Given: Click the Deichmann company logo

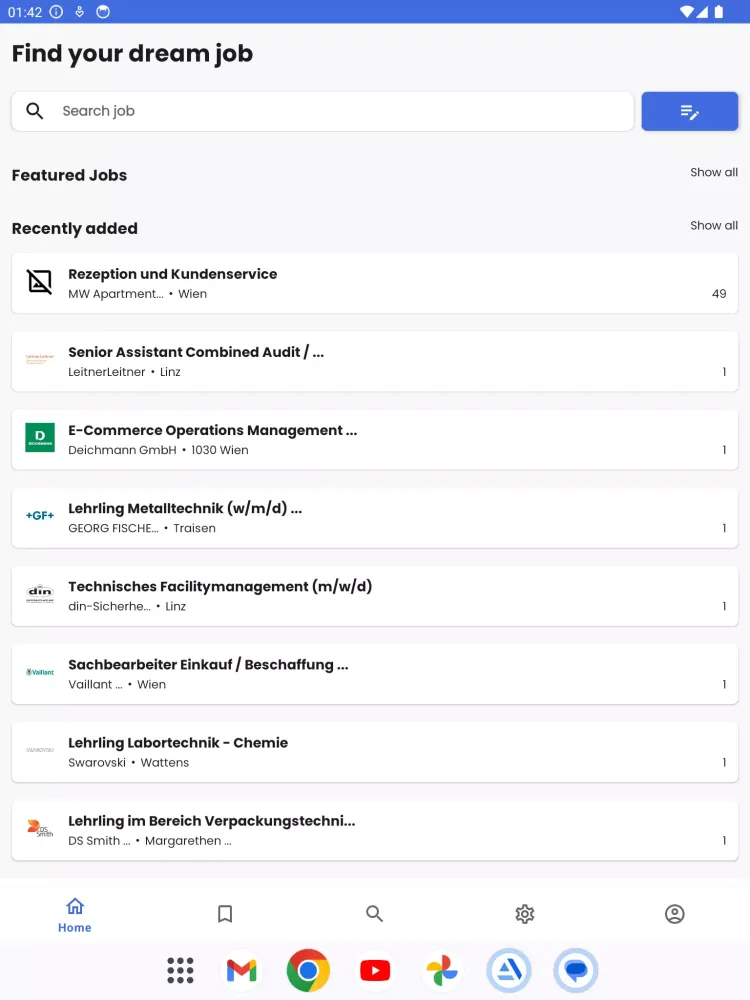Looking at the screenshot, I should (x=40, y=439).
